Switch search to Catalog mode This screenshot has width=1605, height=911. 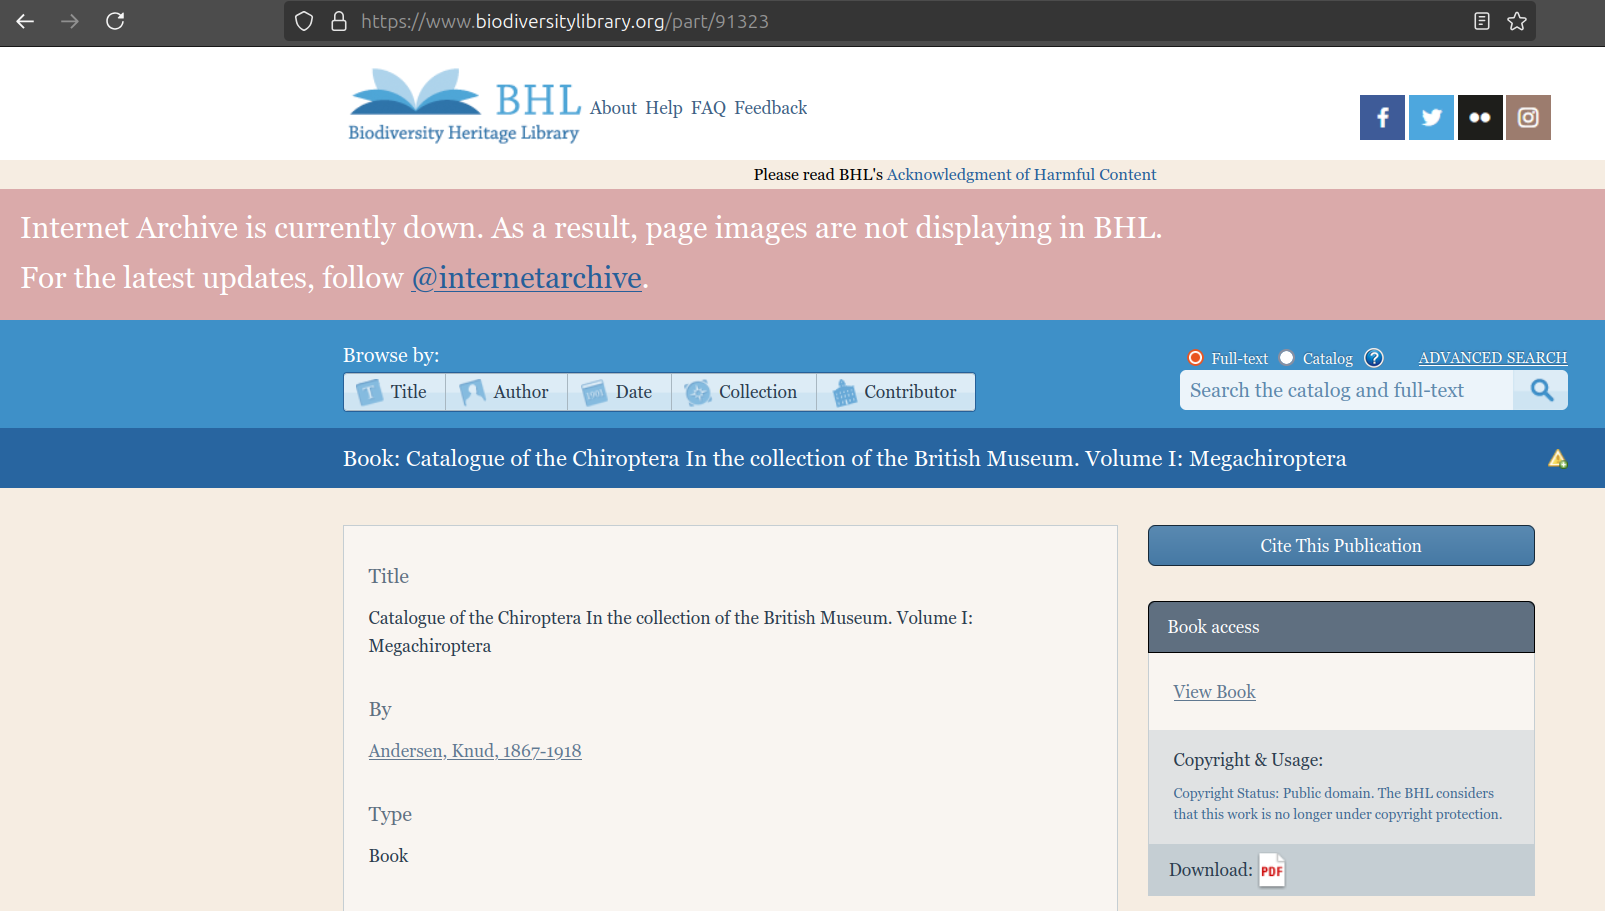click(1286, 357)
